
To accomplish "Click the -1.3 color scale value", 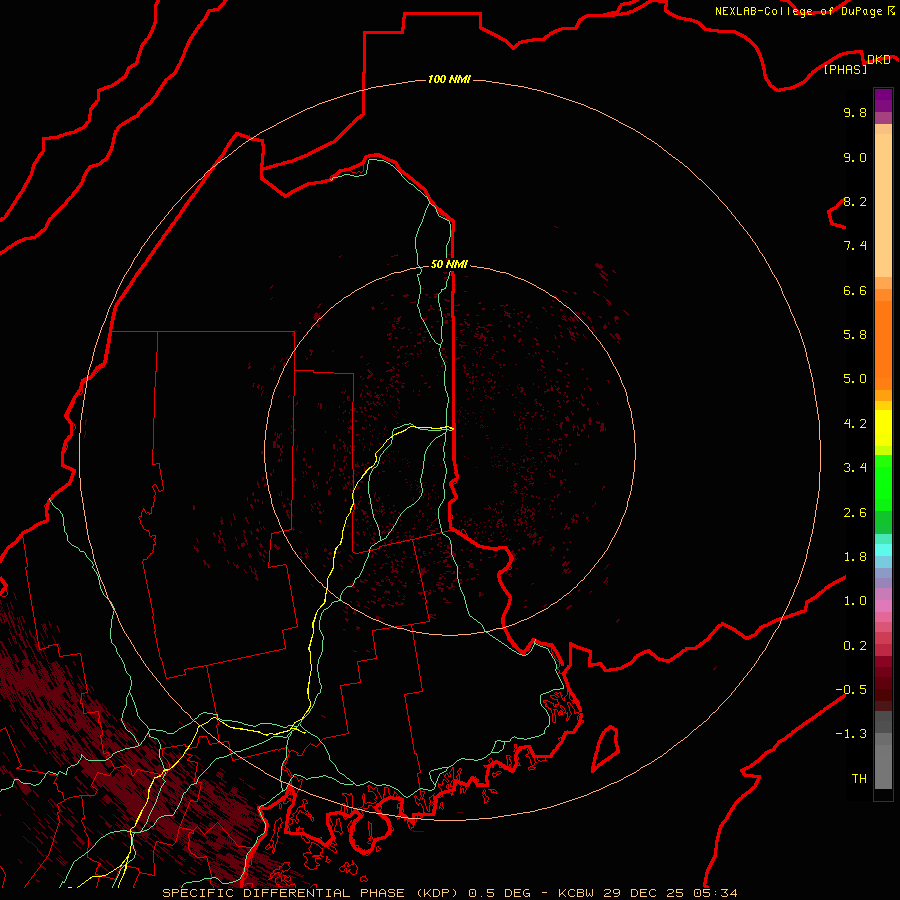I will tap(851, 734).
